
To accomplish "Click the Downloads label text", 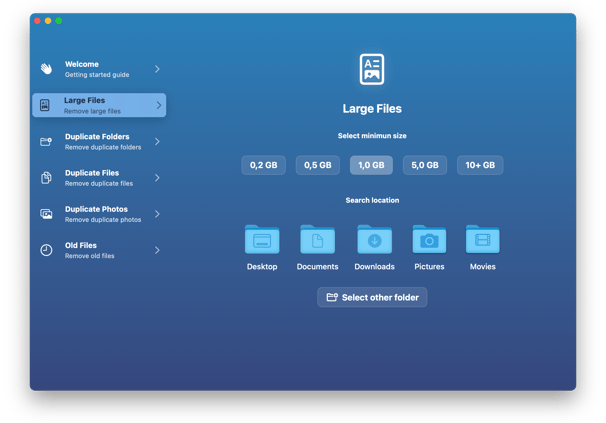I will [x=374, y=267].
